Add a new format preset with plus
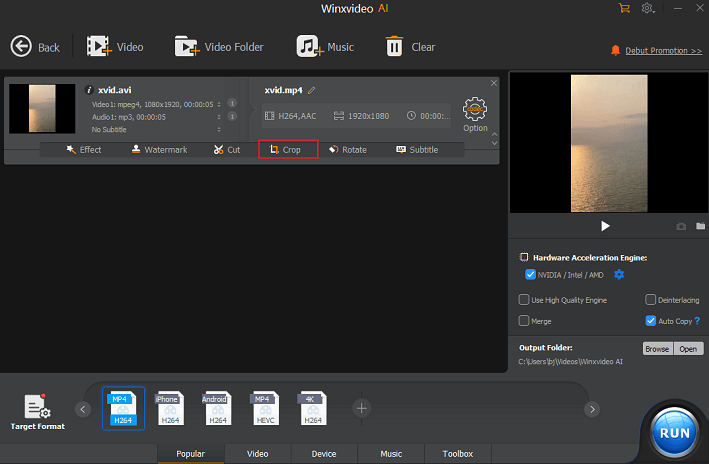The width and height of the screenshot is (709, 464). (x=361, y=409)
